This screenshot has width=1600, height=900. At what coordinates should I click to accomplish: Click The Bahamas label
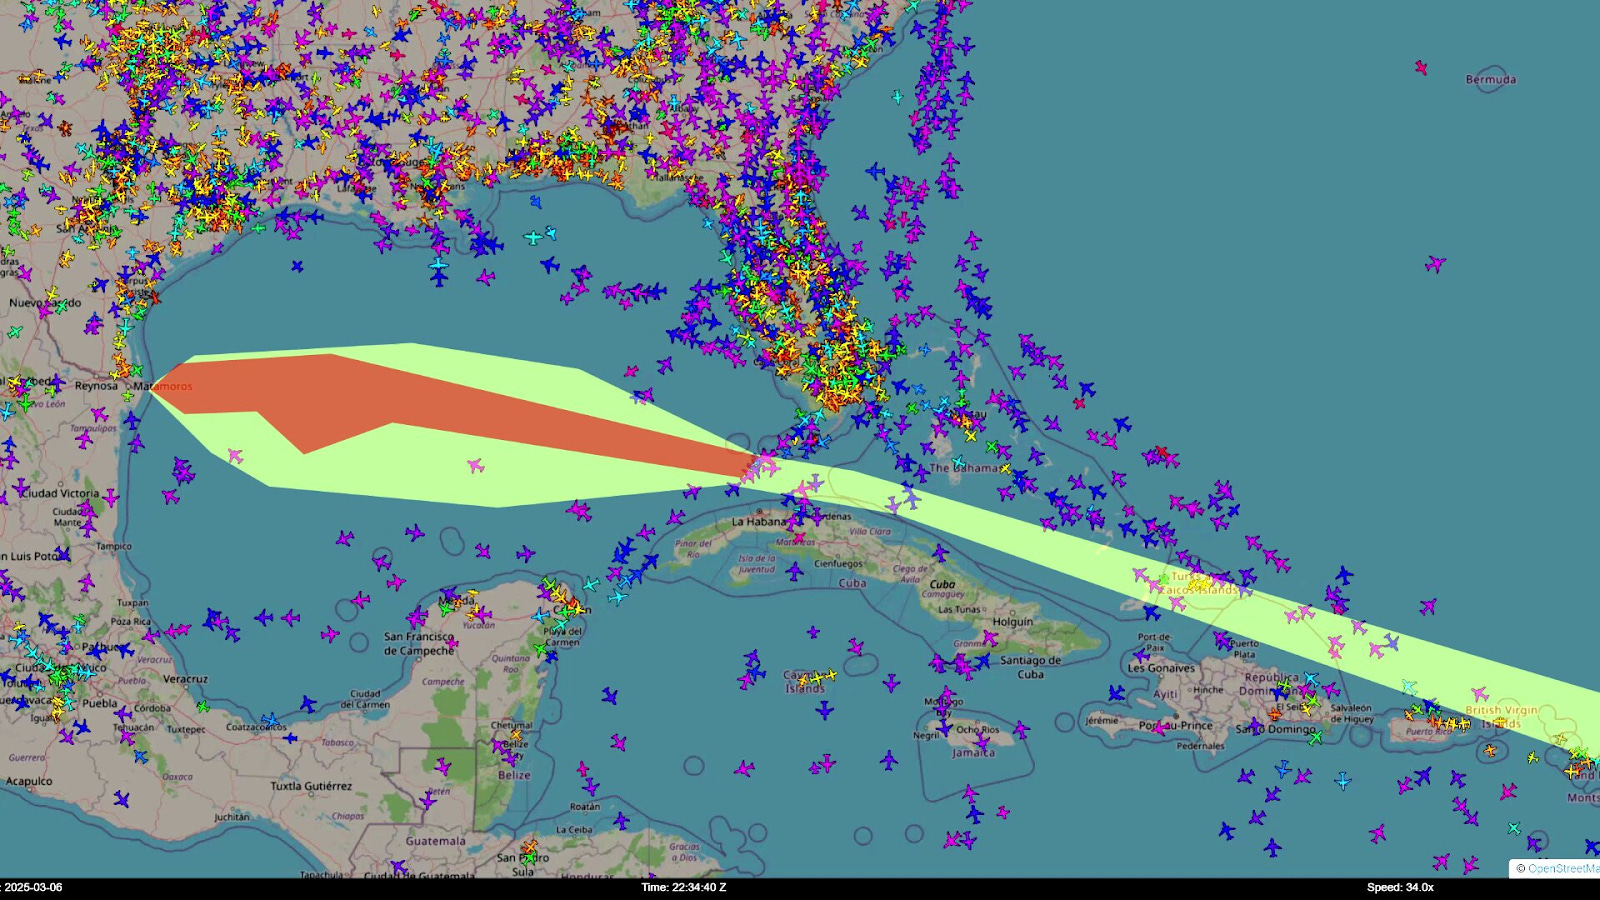(965, 468)
